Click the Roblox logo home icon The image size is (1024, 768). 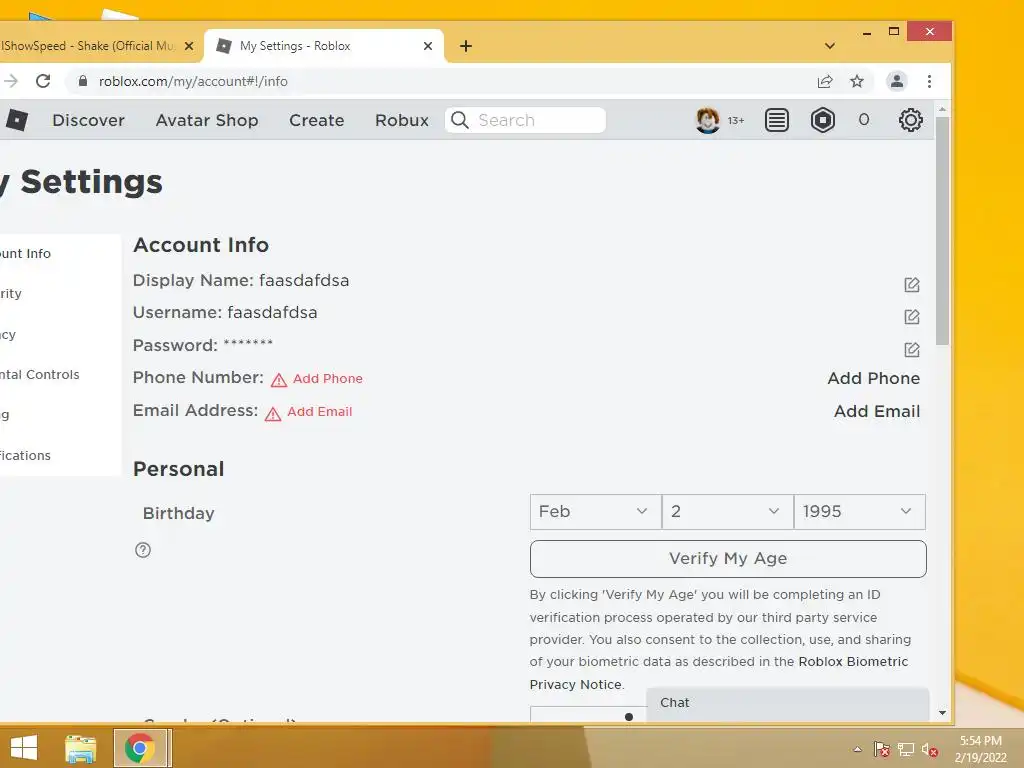(16, 120)
